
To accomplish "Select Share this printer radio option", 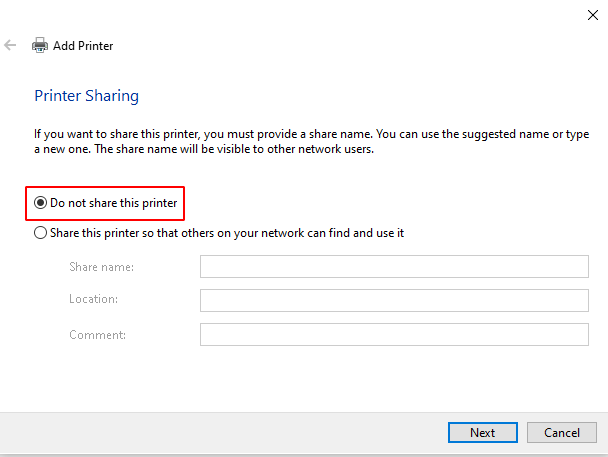I will pyautogui.click(x=219, y=233).
